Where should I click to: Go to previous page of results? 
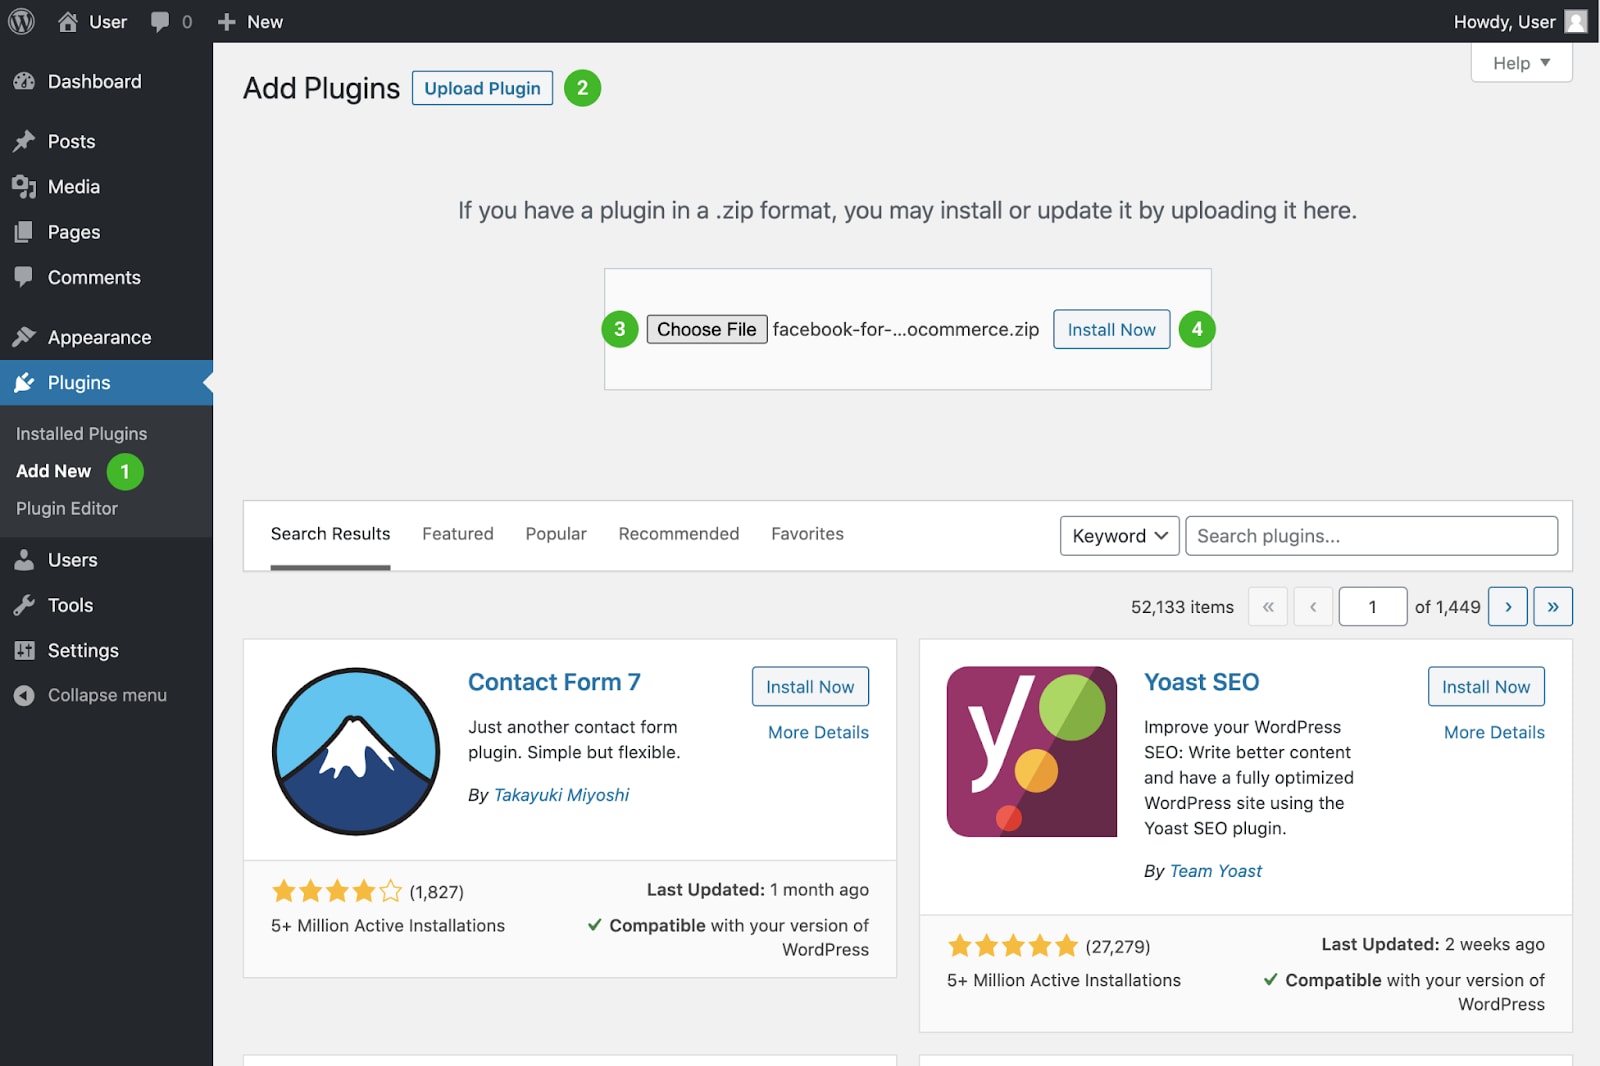click(1313, 607)
